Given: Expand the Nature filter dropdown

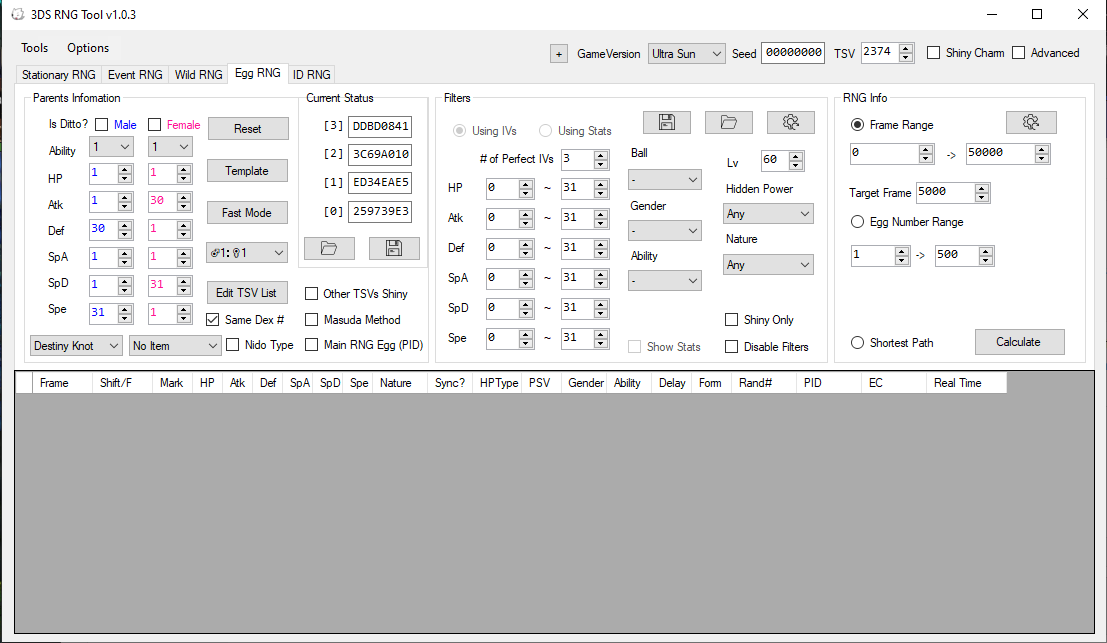Looking at the screenshot, I should (x=768, y=265).
